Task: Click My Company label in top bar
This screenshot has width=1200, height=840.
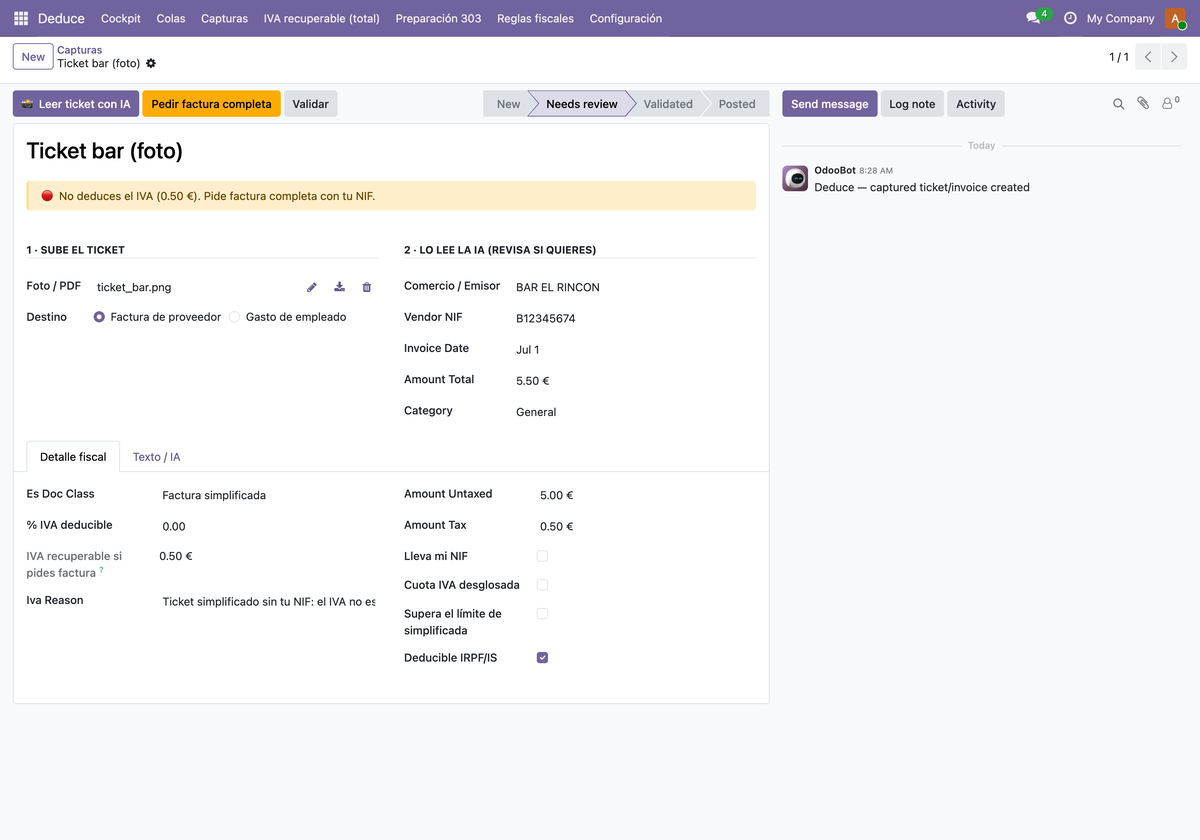Action: 1120,18
